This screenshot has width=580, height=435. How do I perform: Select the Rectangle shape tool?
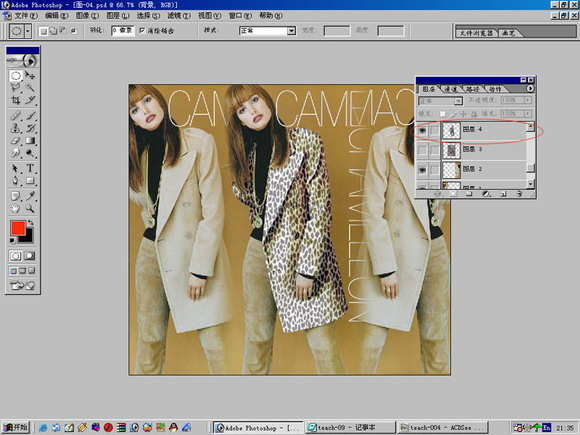30,181
